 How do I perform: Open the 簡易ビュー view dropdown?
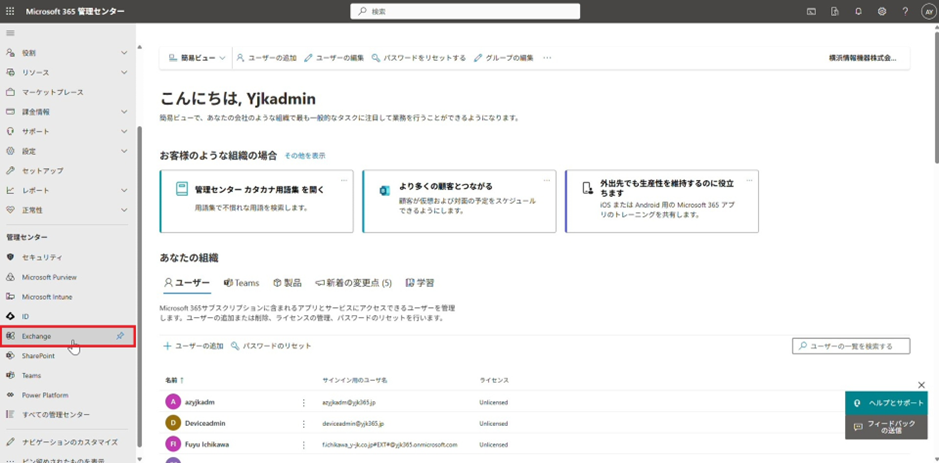(197, 58)
